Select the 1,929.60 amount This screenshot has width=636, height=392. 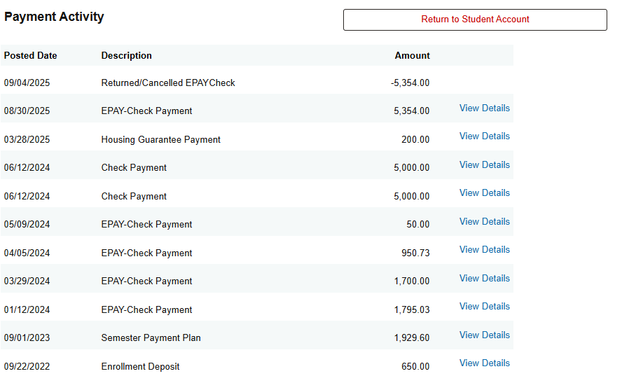pos(412,338)
